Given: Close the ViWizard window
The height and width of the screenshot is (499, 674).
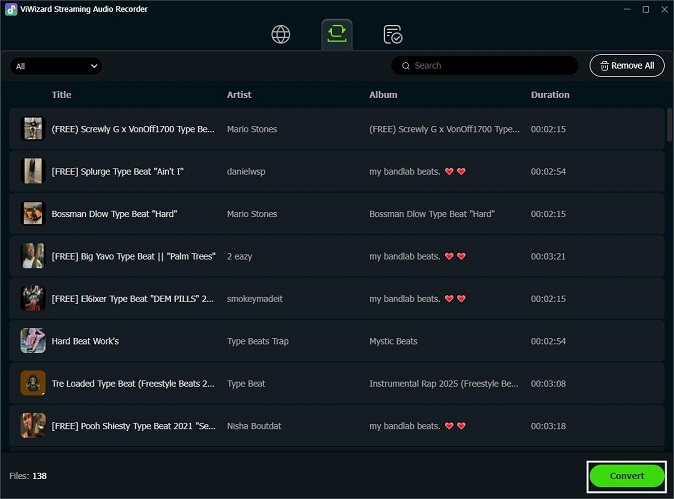Looking at the screenshot, I should pos(664,9).
